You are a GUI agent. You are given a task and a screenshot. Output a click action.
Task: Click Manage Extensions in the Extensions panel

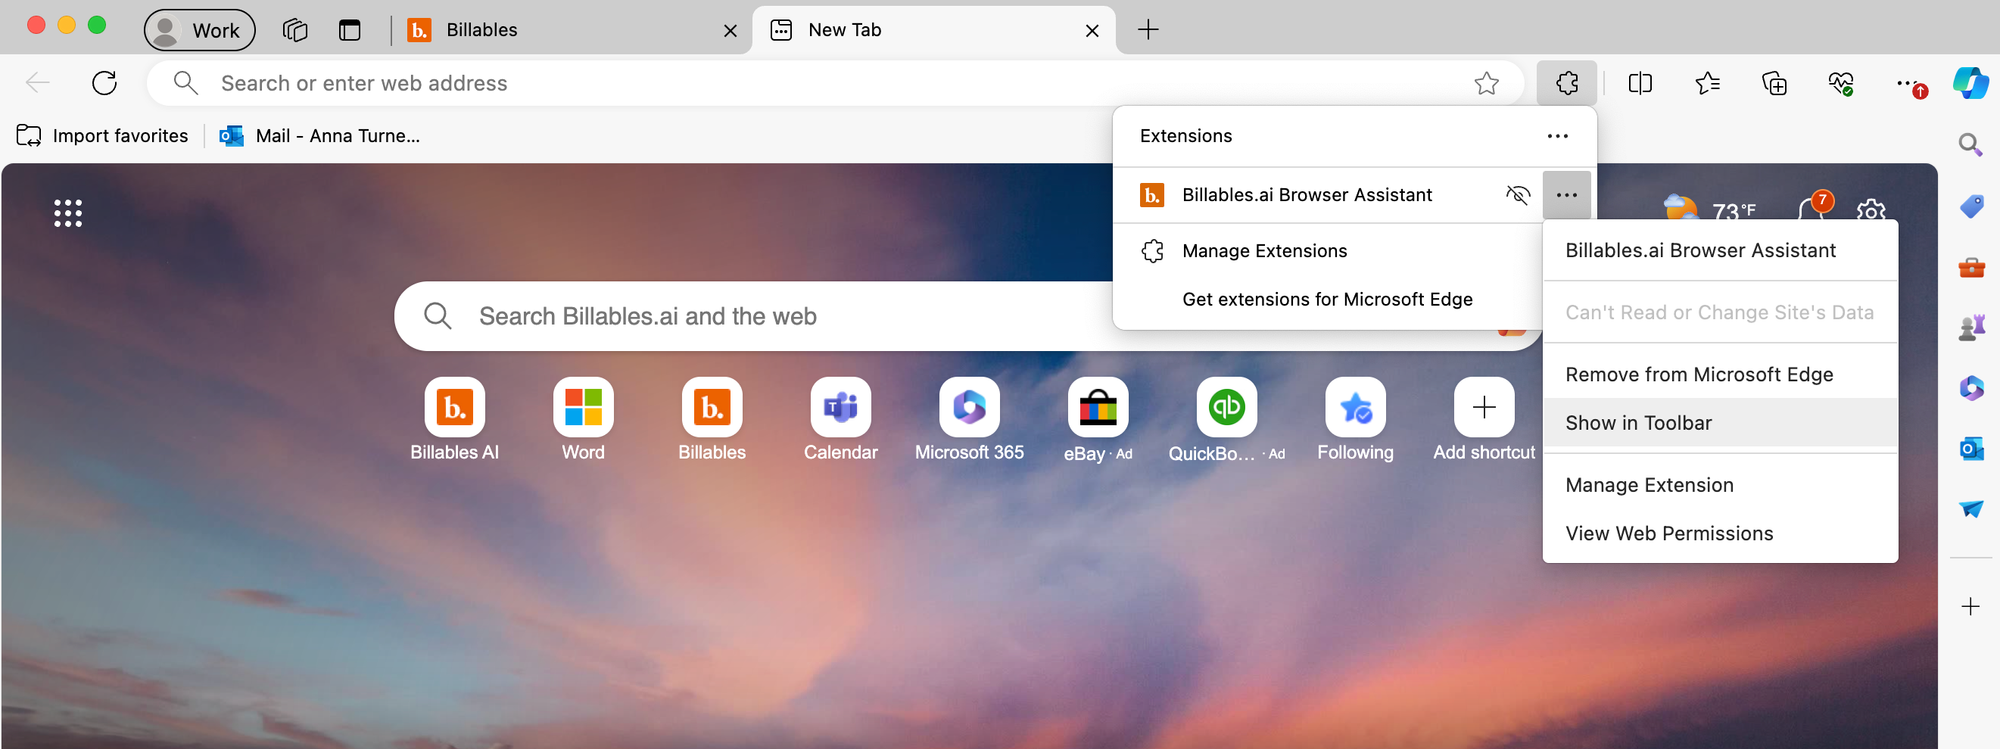[x=1264, y=251]
